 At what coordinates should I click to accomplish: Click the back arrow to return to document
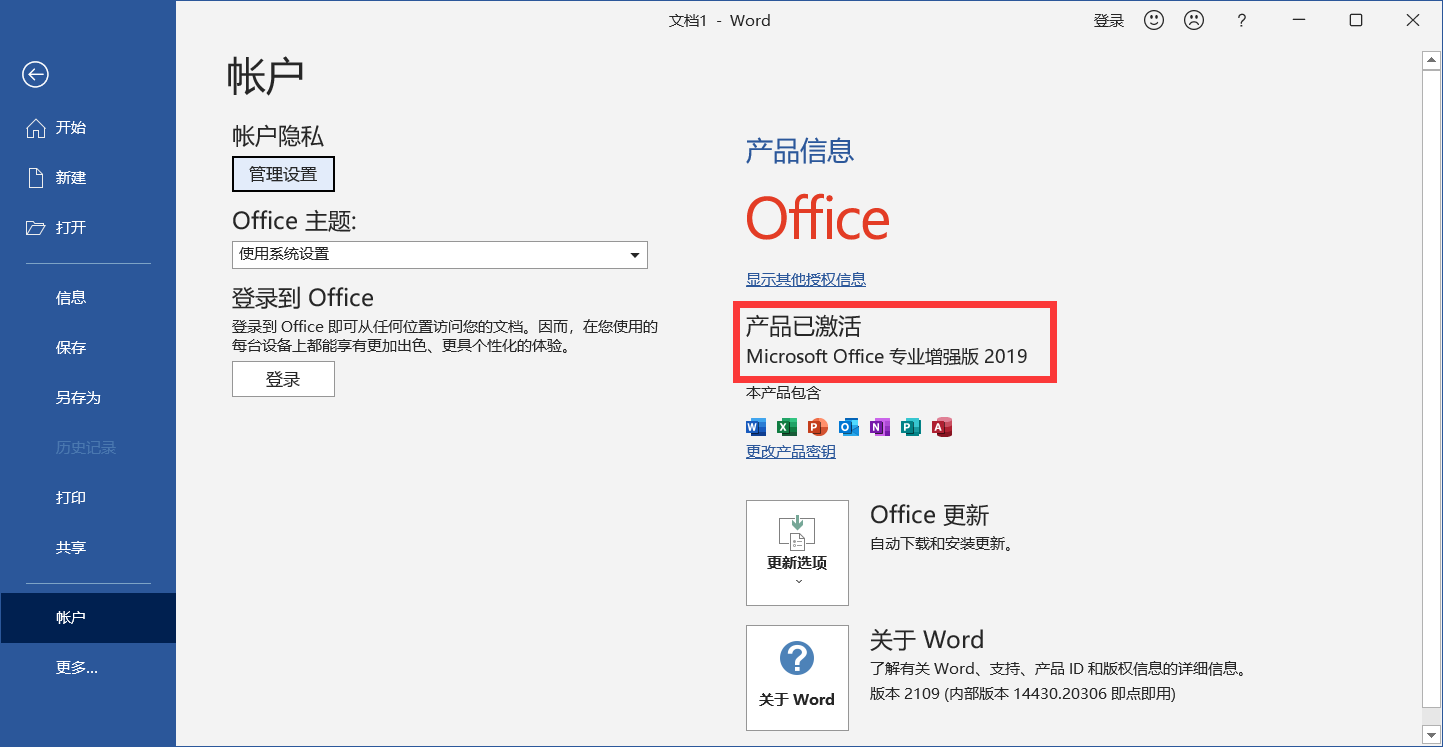36,74
